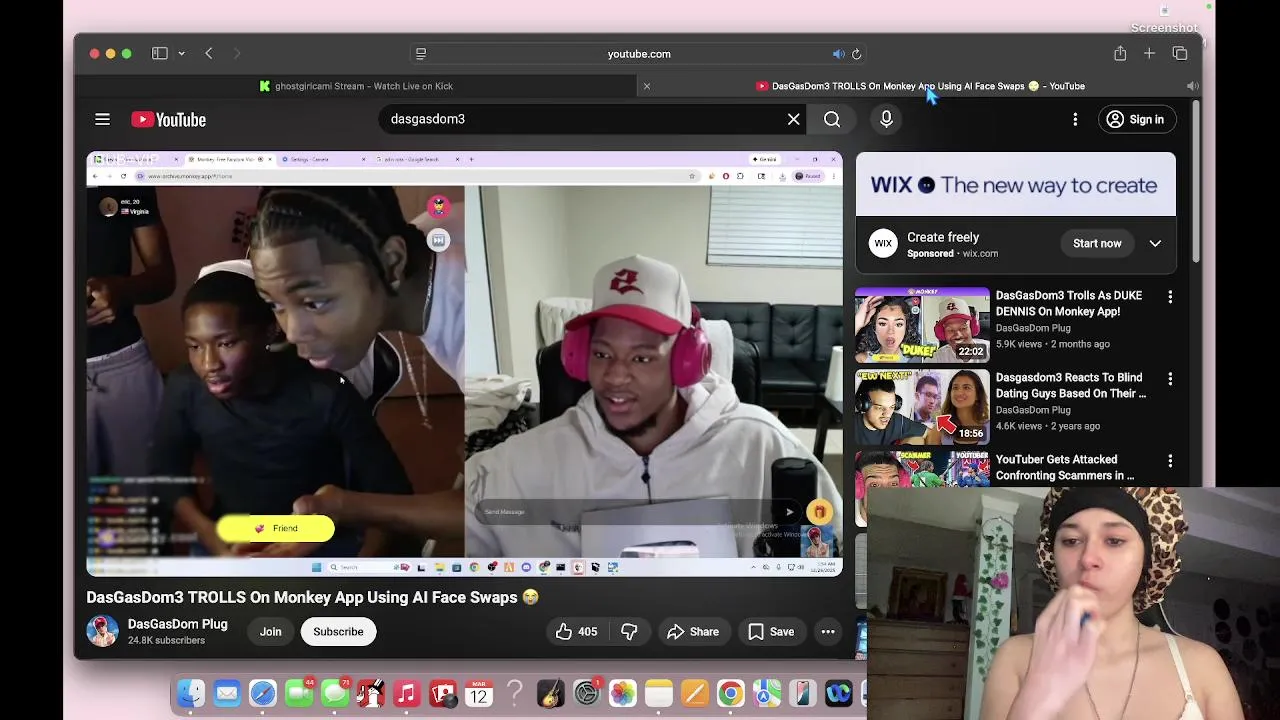This screenshot has width=1280, height=720.
Task: Click the main video player
Action: pyautogui.click(x=464, y=364)
